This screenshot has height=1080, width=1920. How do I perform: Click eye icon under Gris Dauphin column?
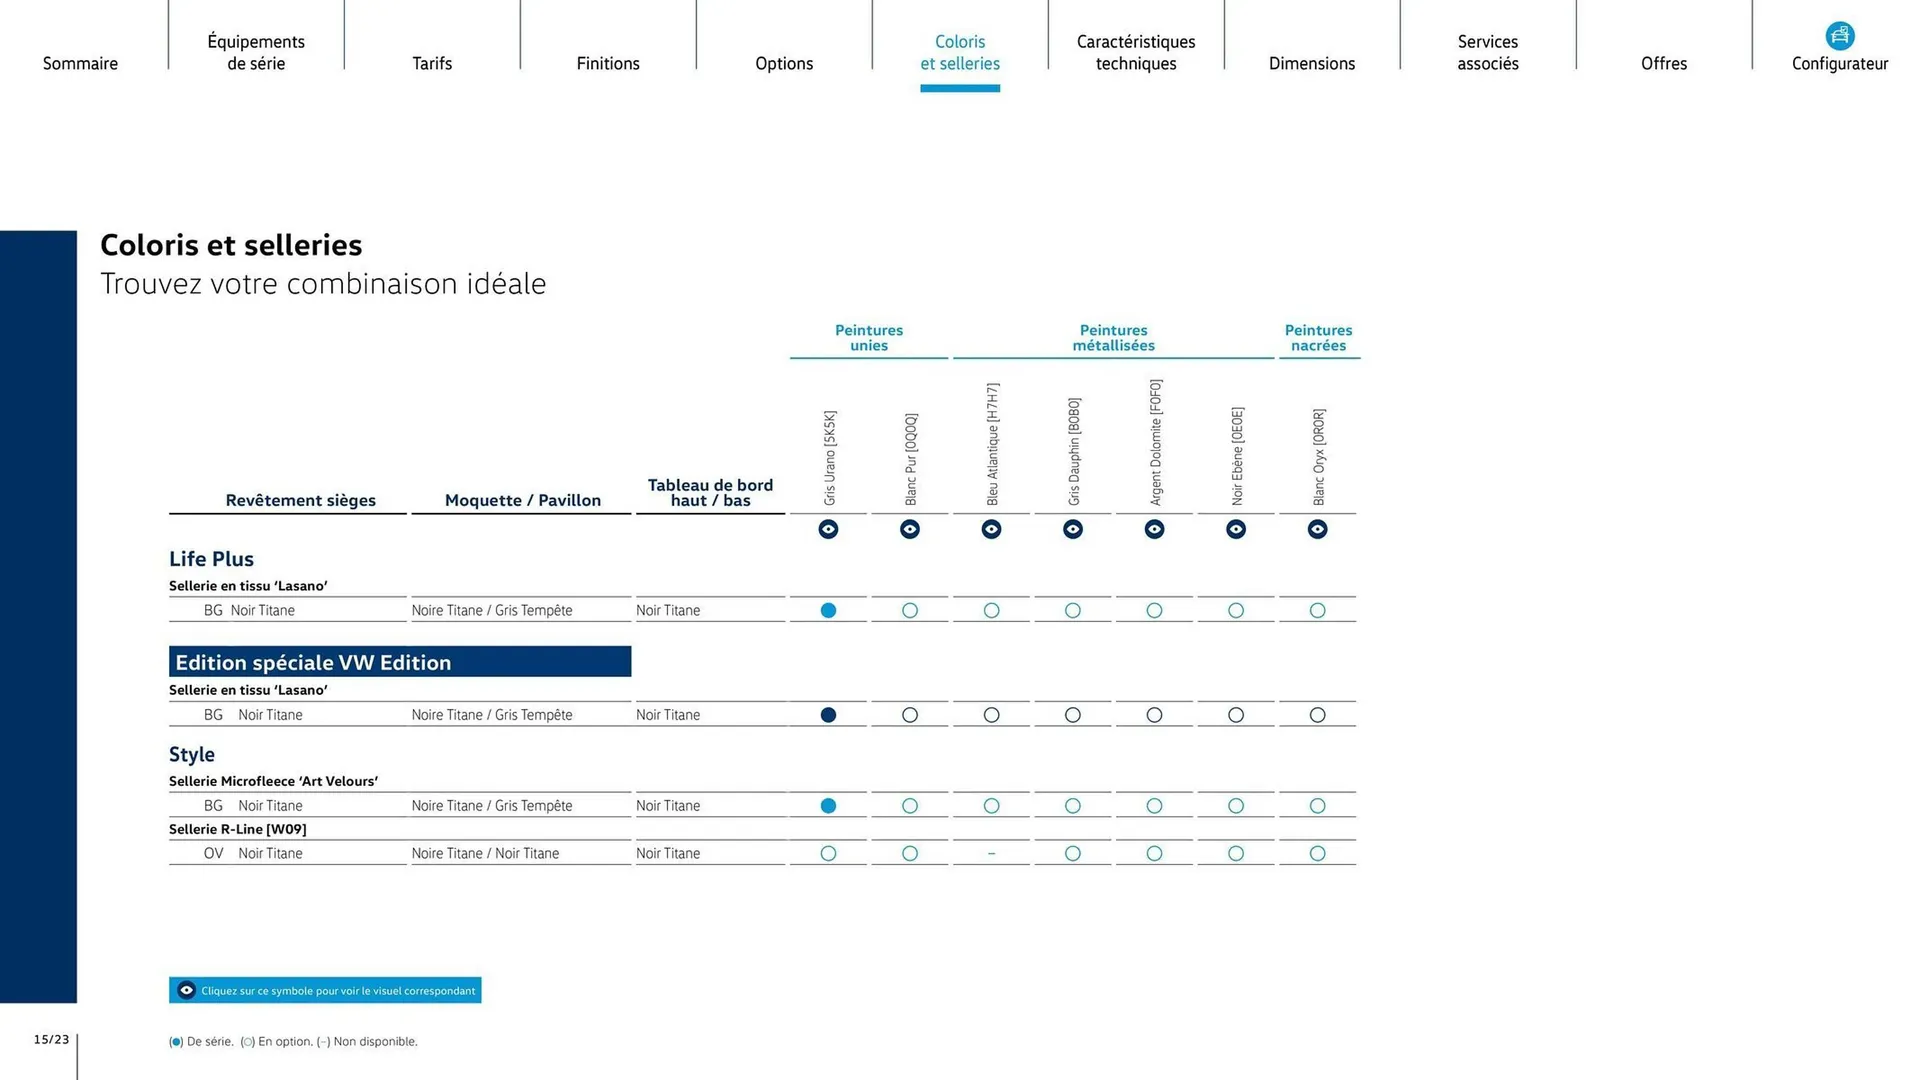point(1073,529)
